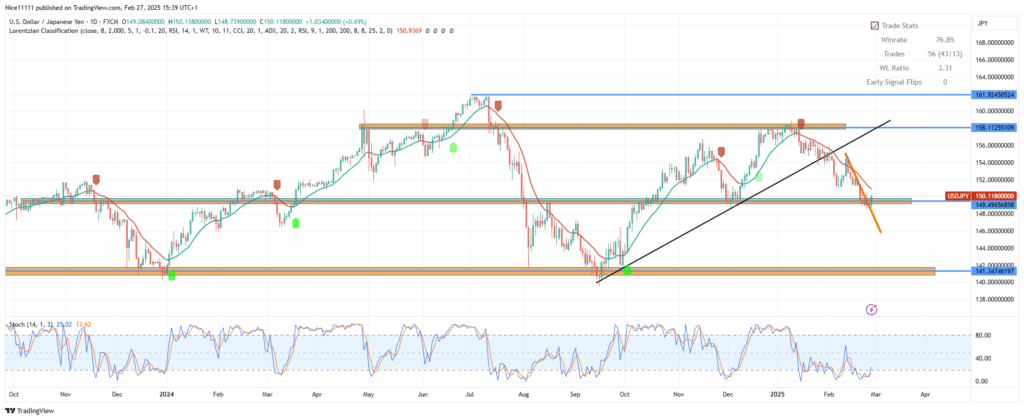The width and height of the screenshot is (1024, 420).
Task: Click the Trade Stats heading
Action: click(x=900, y=25)
